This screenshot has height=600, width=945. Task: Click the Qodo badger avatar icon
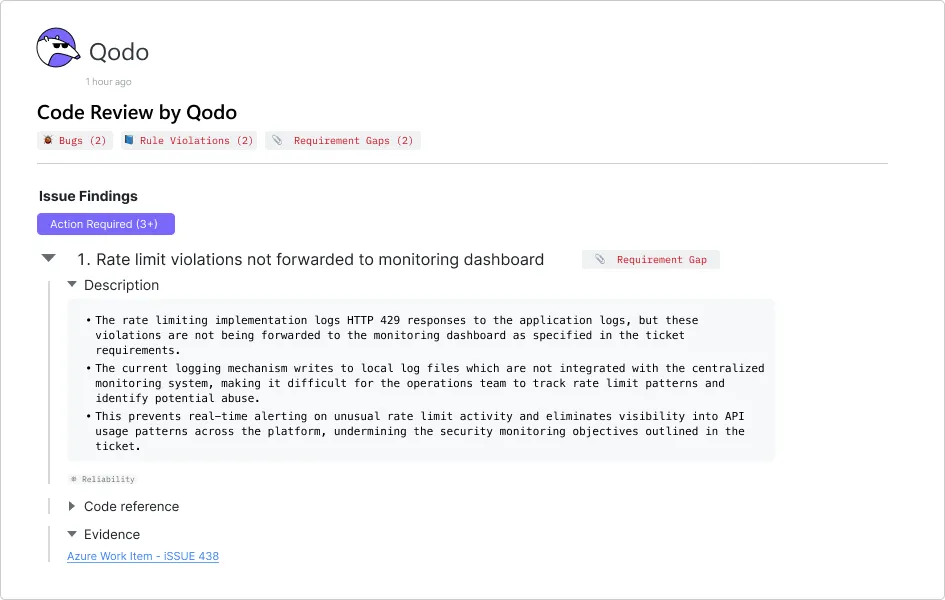coord(56,49)
